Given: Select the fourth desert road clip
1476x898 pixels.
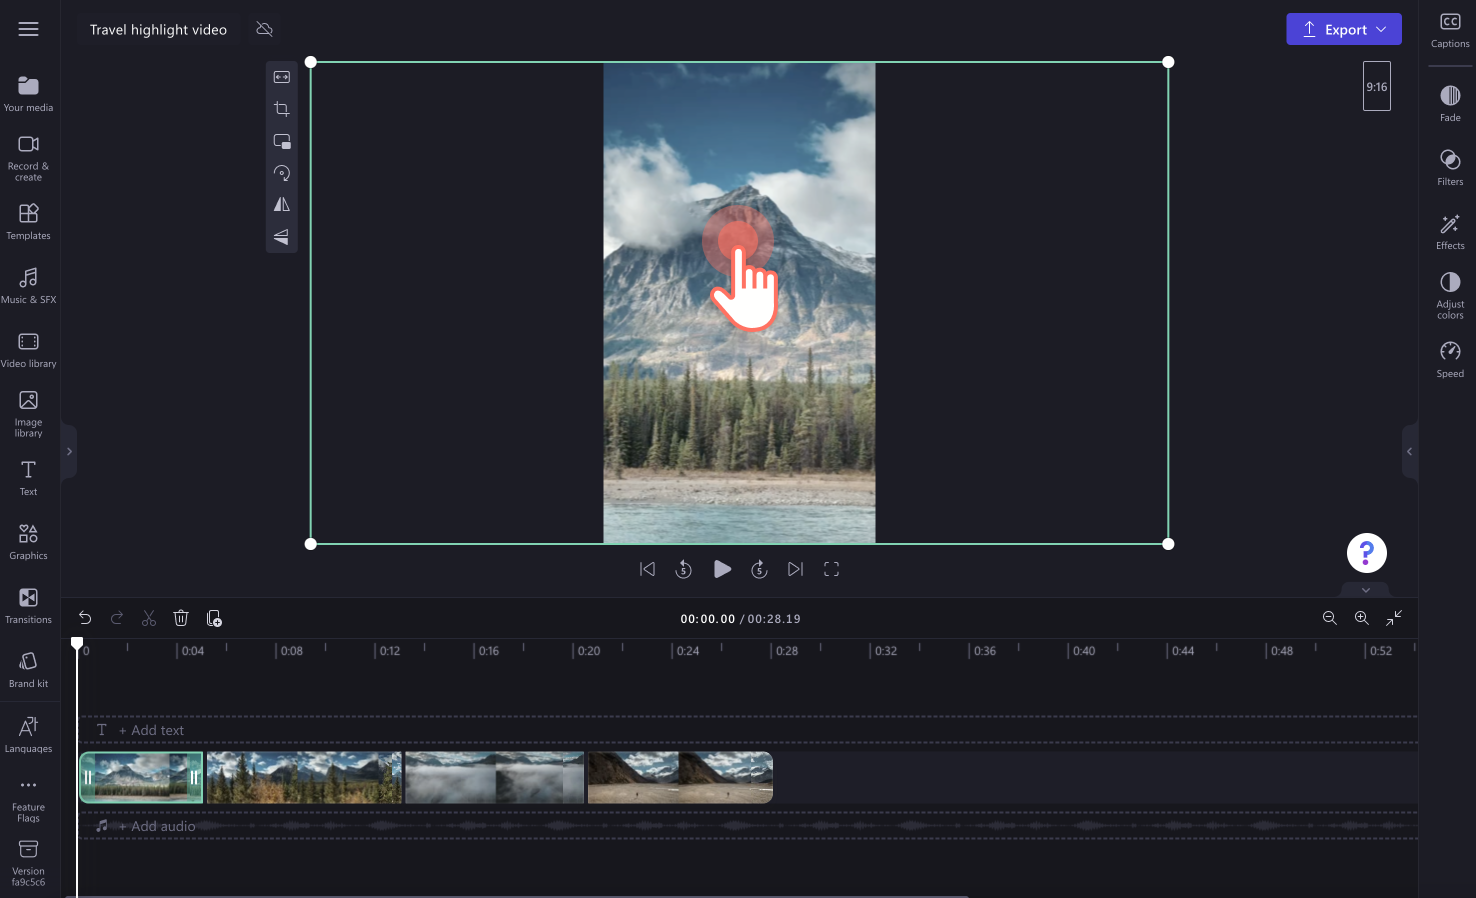Looking at the screenshot, I should tap(680, 777).
